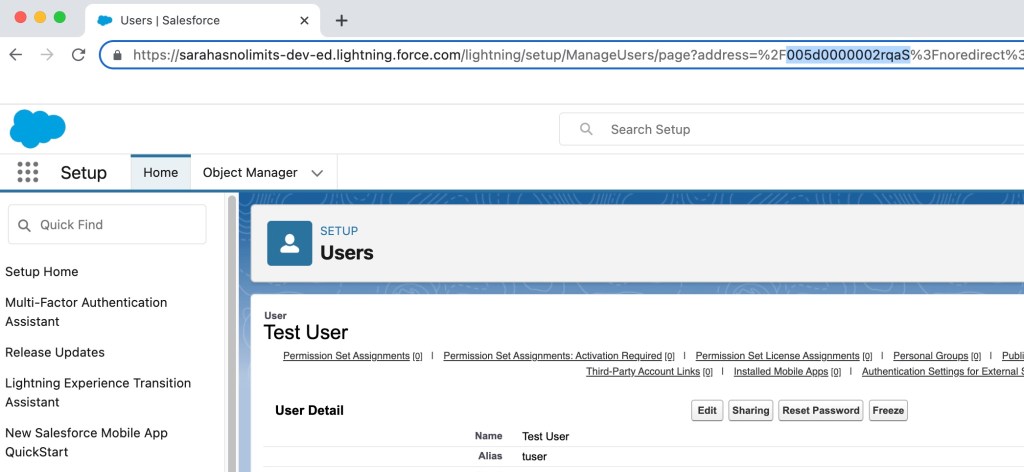This screenshot has height=472, width=1024.
Task: Open New Salesforce Mobile App QuickStart
Action: point(86,443)
